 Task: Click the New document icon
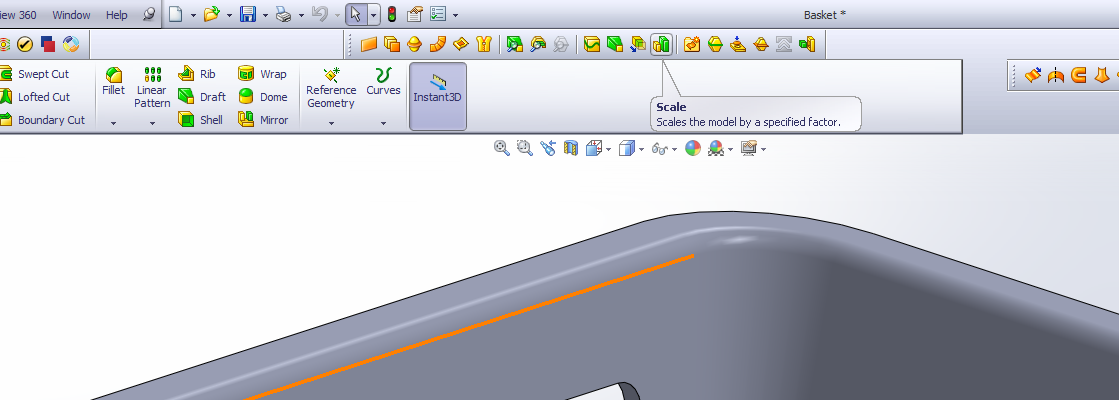click(176, 14)
